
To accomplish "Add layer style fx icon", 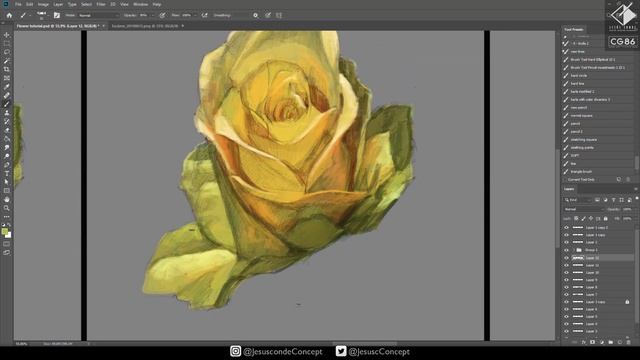I will point(584,342).
